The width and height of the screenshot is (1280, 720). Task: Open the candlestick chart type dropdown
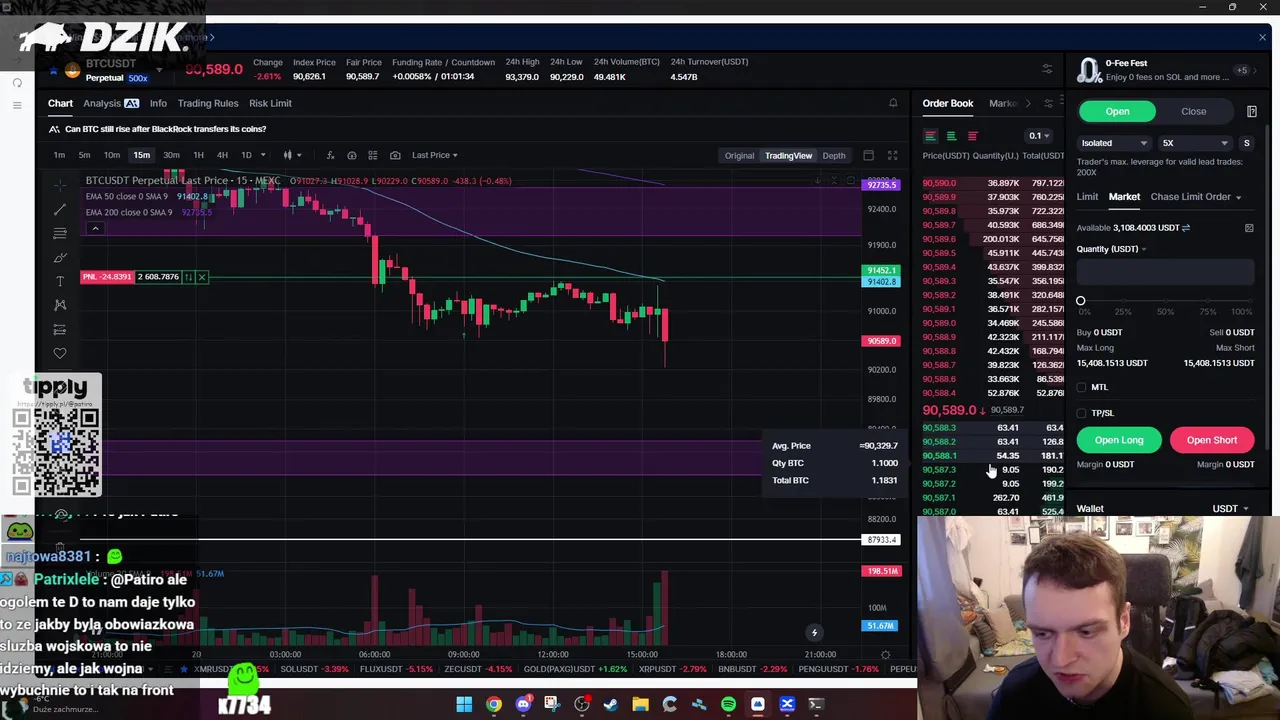tap(291, 155)
